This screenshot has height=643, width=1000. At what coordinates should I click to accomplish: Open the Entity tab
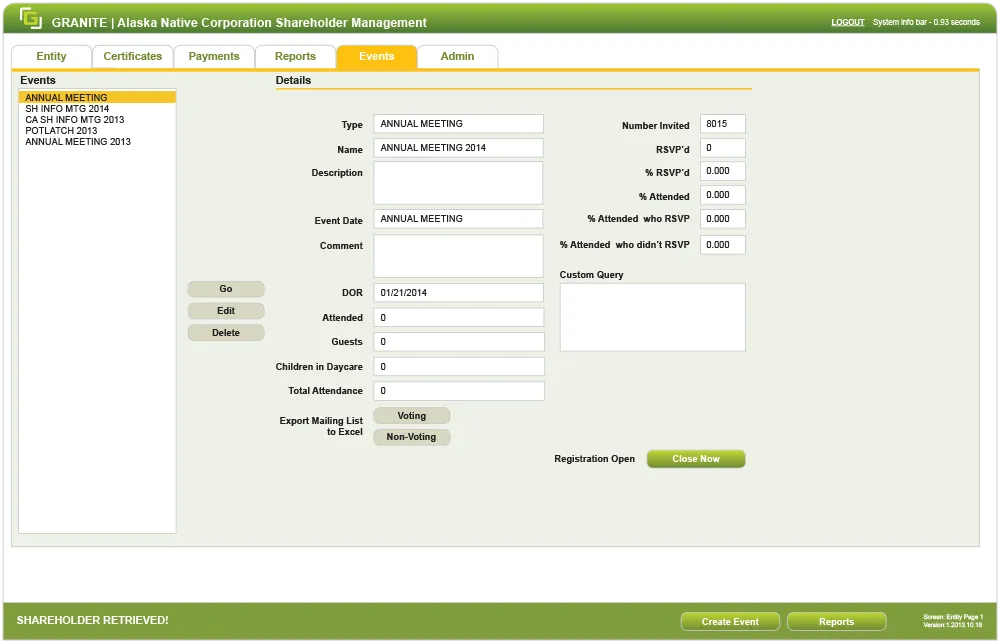click(x=51, y=57)
